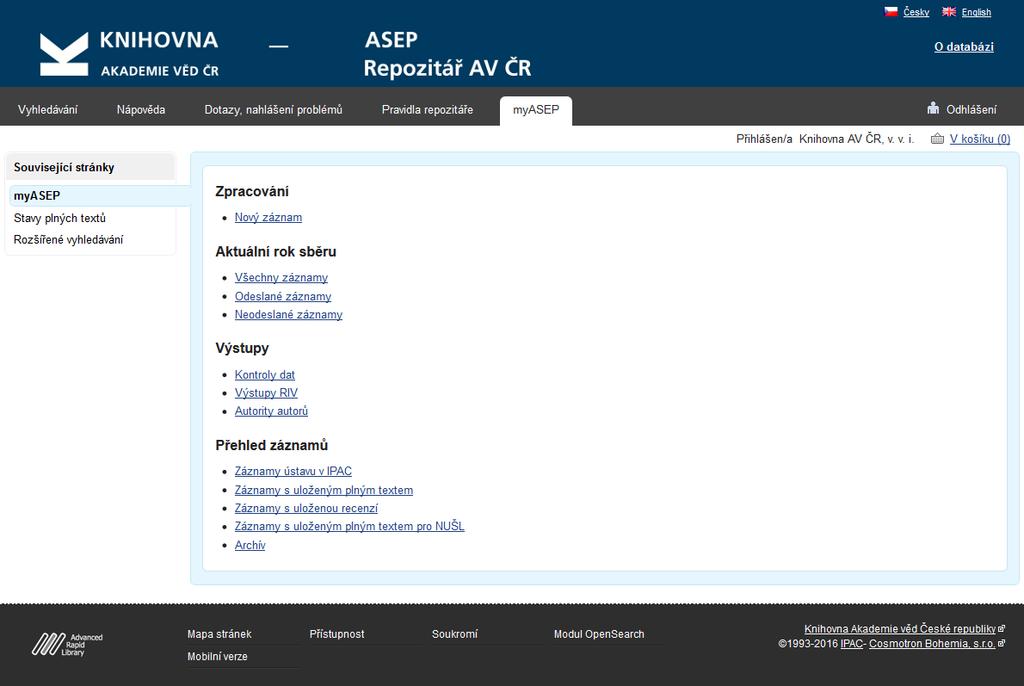Select myASEP in the sidebar
Image resolution: width=1024 pixels, height=686 pixels.
[37, 195]
